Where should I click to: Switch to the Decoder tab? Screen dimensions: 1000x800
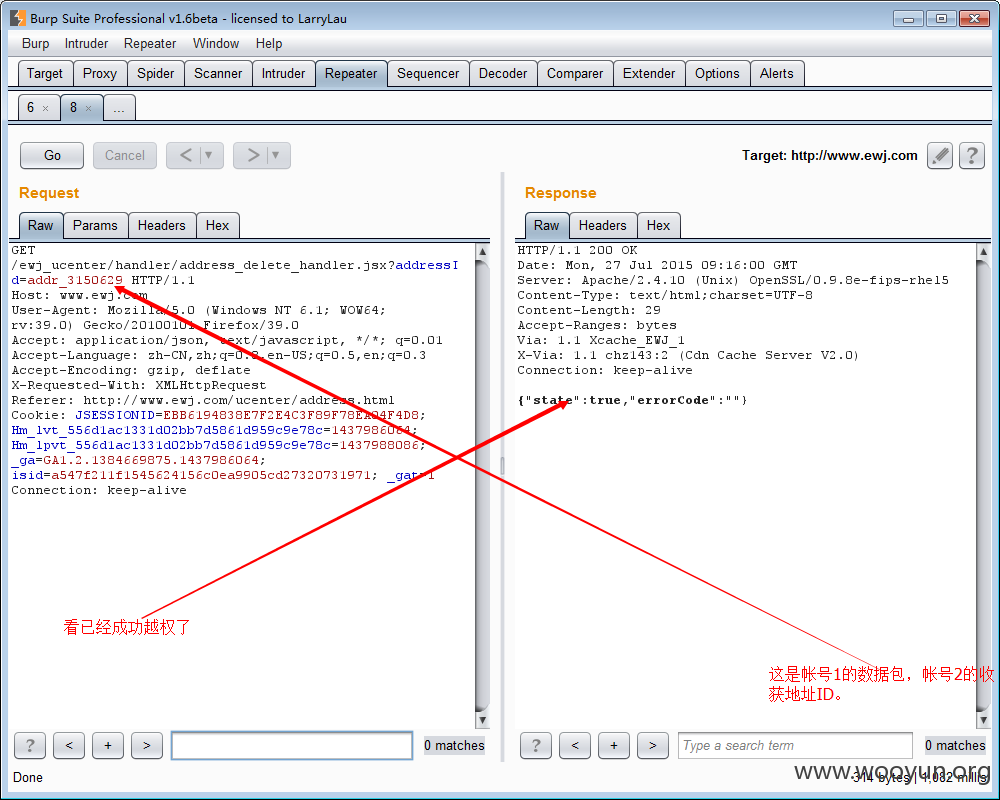click(503, 73)
